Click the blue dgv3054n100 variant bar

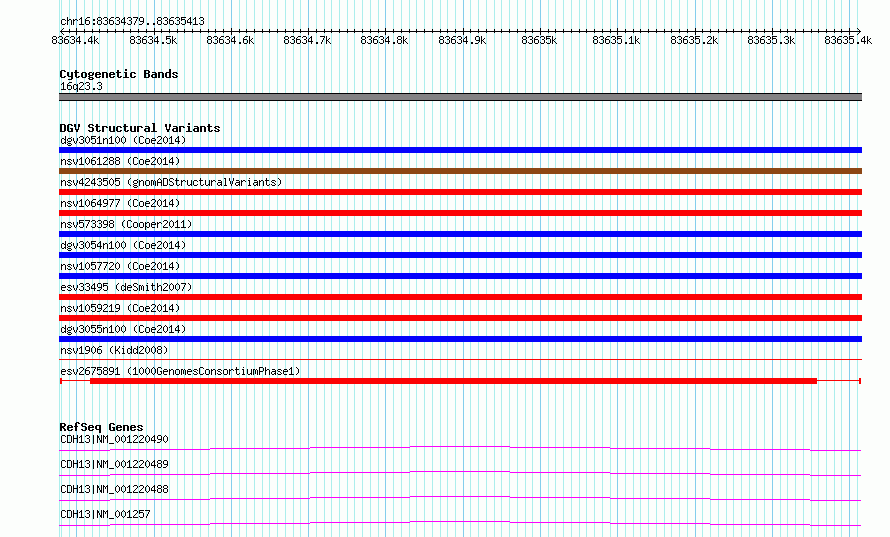click(x=460, y=255)
